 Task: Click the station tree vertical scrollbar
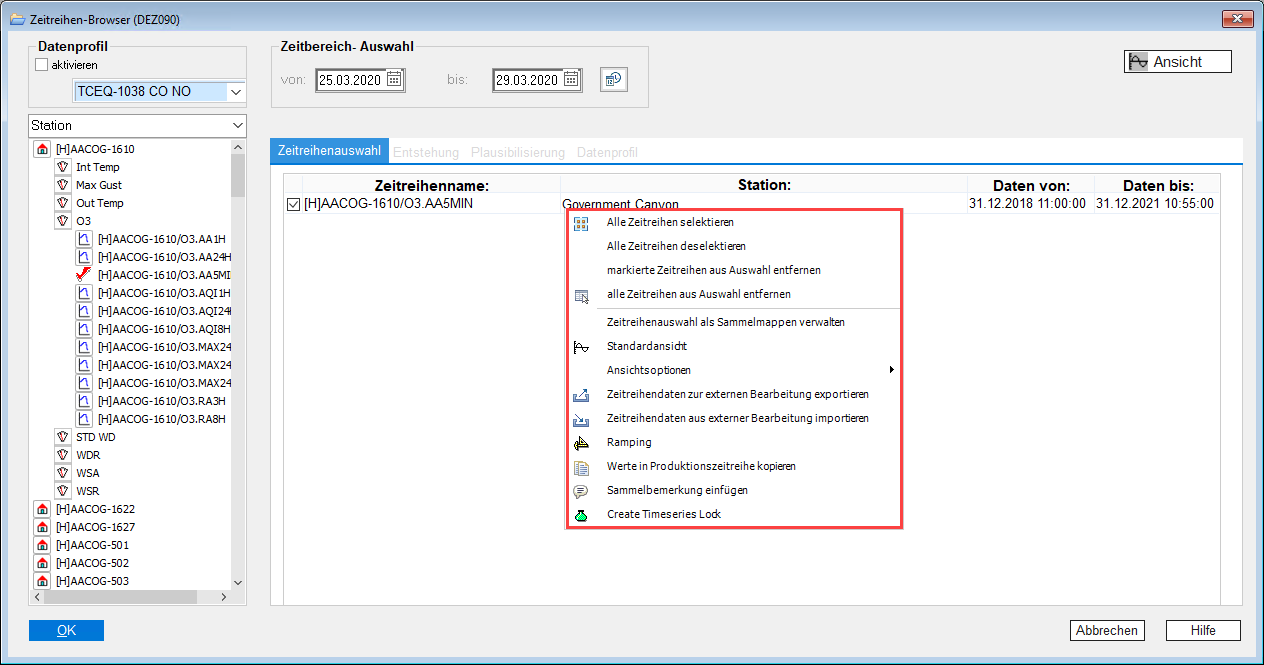[x=238, y=360]
